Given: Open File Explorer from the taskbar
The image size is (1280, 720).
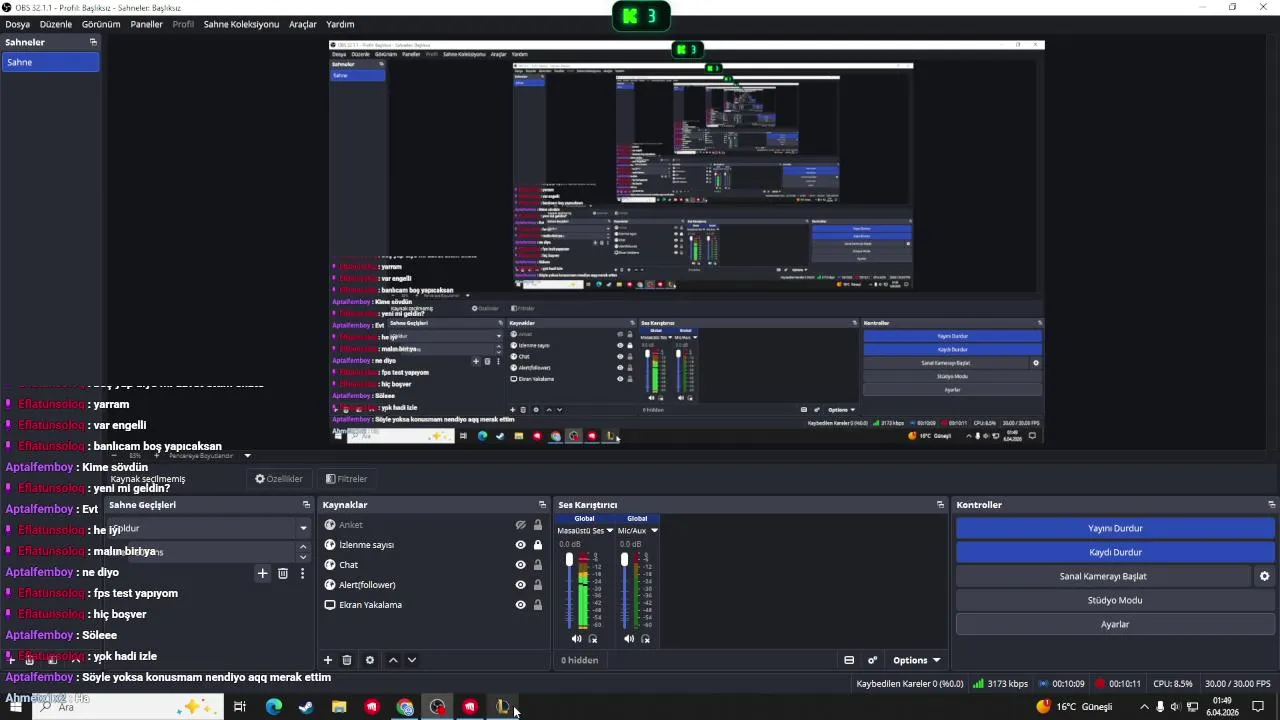Looking at the screenshot, I should coord(339,707).
